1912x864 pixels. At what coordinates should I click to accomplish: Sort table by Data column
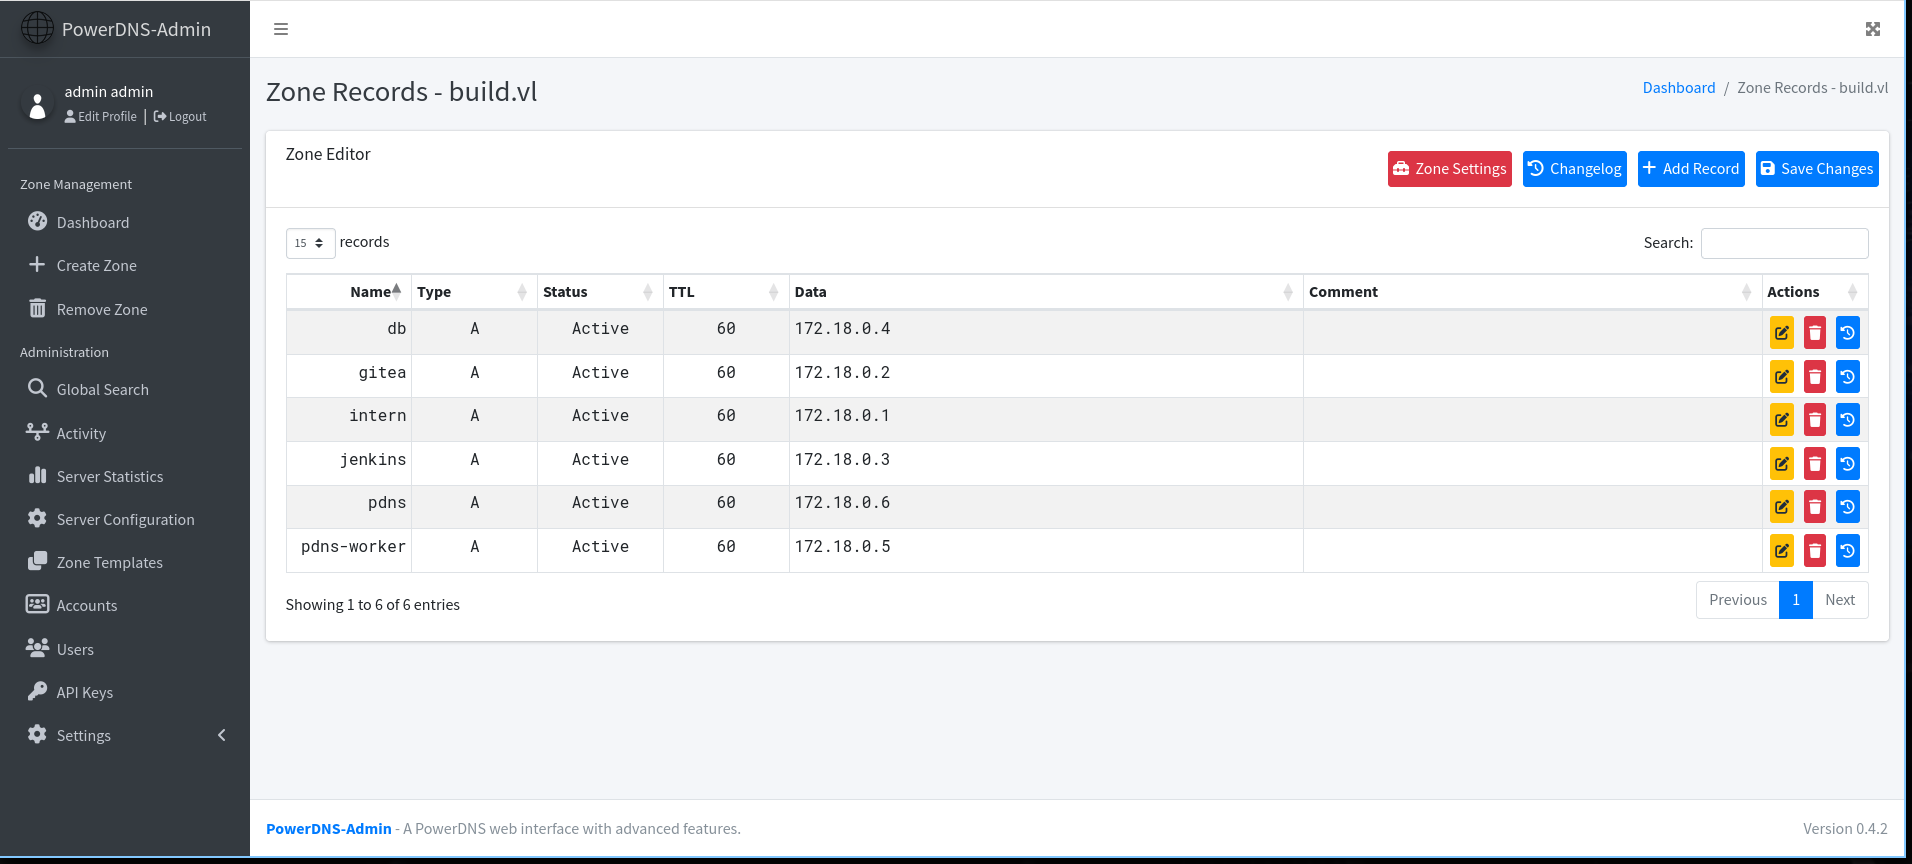(x=1046, y=292)
